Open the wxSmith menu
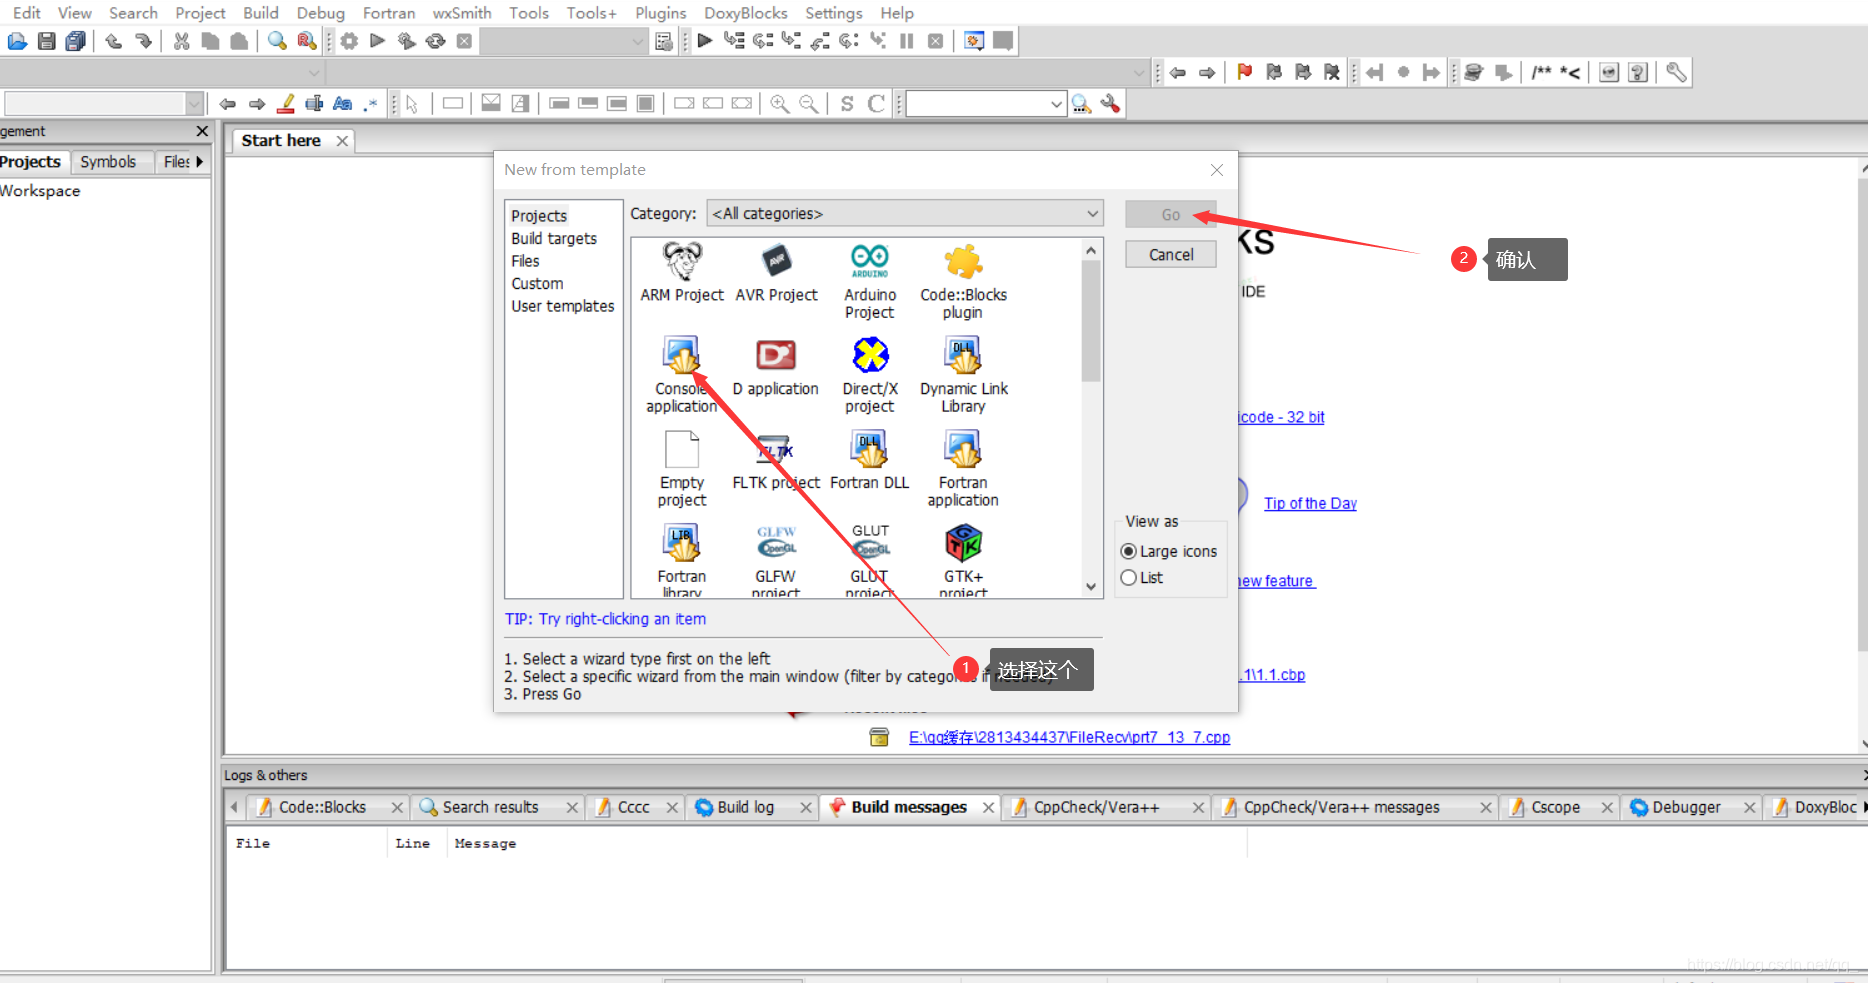1868x983 pixels. coord(462,13)
